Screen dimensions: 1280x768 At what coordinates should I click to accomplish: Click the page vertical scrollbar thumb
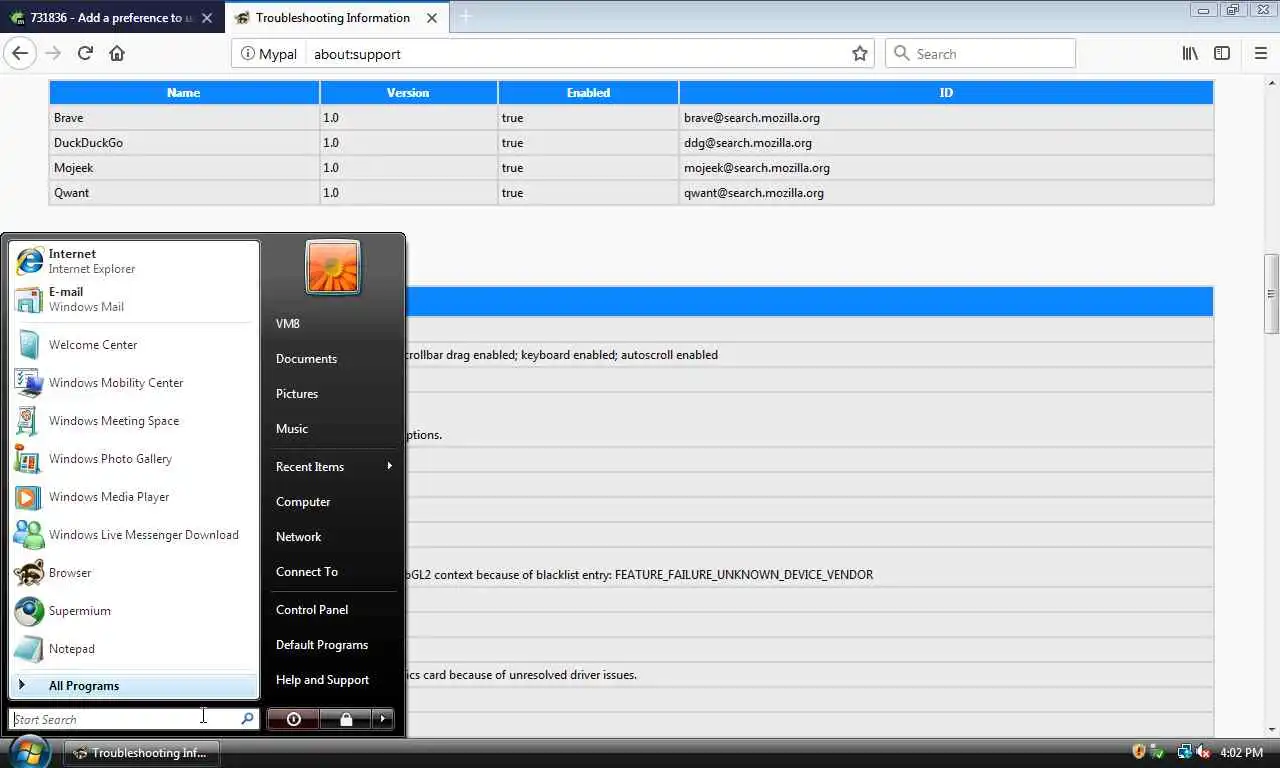point(1272,294)
